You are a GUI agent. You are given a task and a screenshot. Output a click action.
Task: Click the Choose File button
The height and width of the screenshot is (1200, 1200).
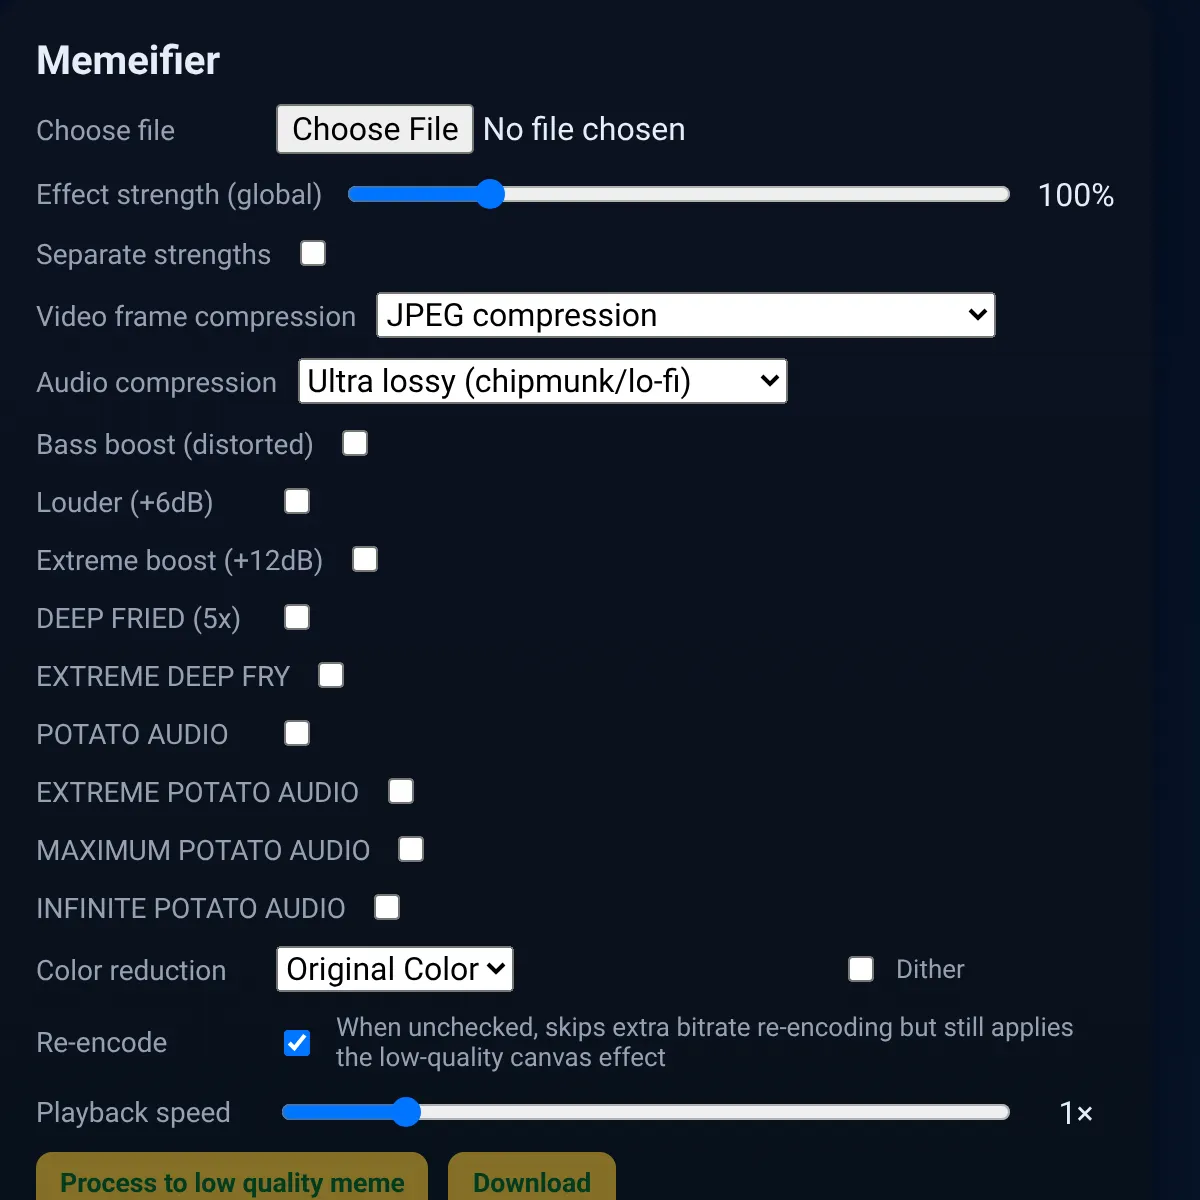(x=374, y=129)
